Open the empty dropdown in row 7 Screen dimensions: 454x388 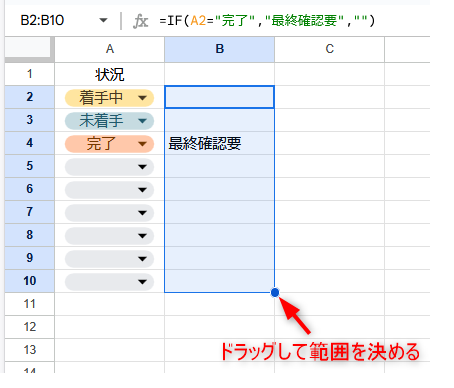tap(142, 213)
